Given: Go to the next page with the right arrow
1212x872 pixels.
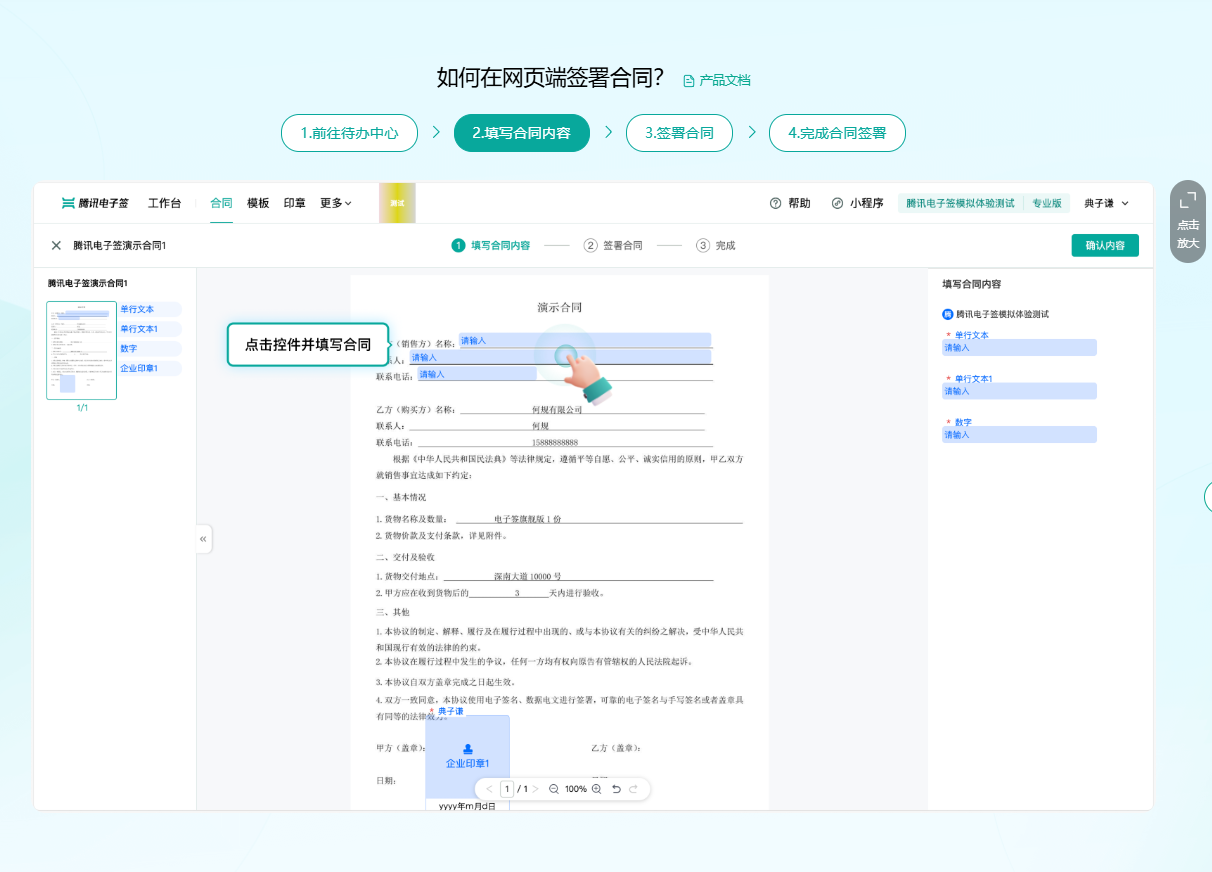Looking at the screenshot, I should pos(538,789).
